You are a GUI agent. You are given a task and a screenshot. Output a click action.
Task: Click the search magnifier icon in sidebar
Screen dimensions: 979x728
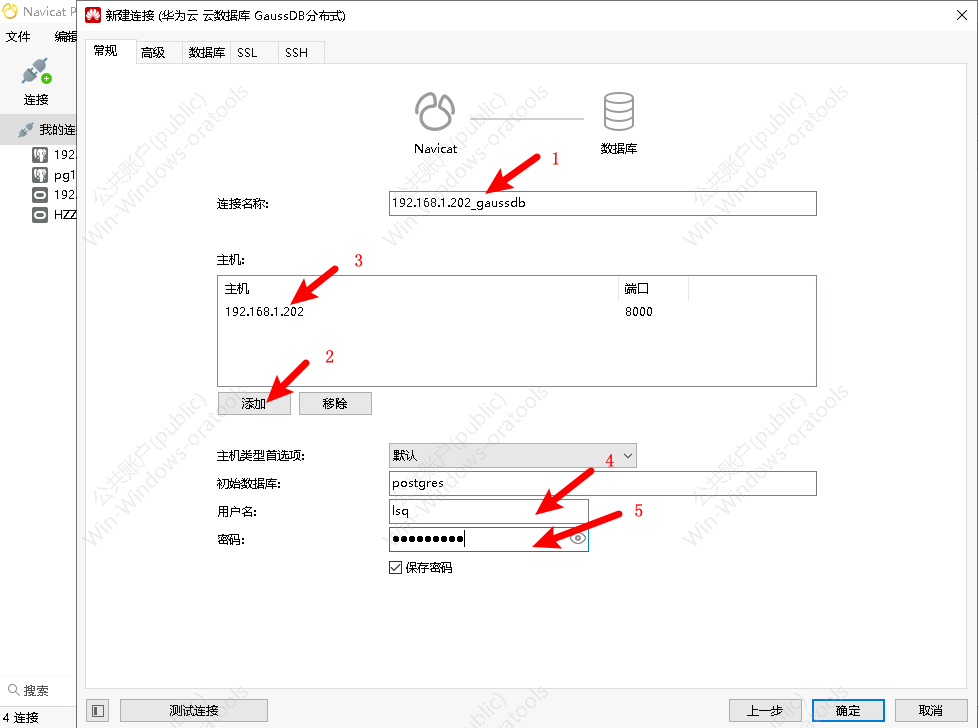pos(13,690)
